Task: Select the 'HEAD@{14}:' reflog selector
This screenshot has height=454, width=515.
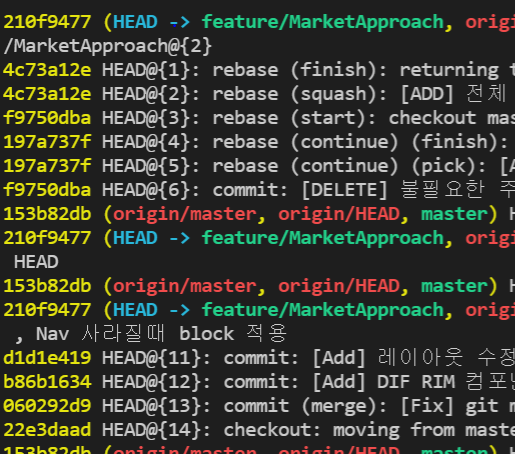Action: point(157,430)
